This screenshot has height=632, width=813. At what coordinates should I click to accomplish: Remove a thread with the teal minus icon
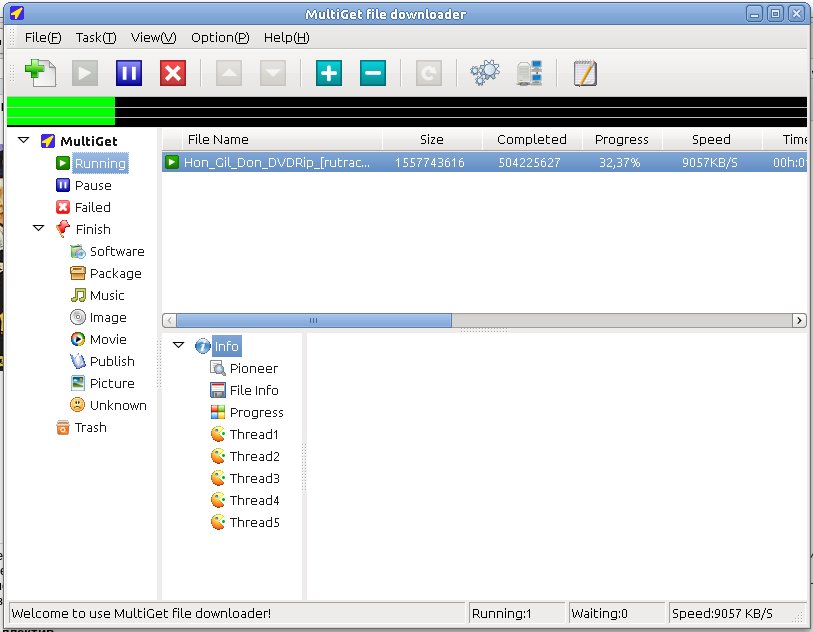coord(372,73)
